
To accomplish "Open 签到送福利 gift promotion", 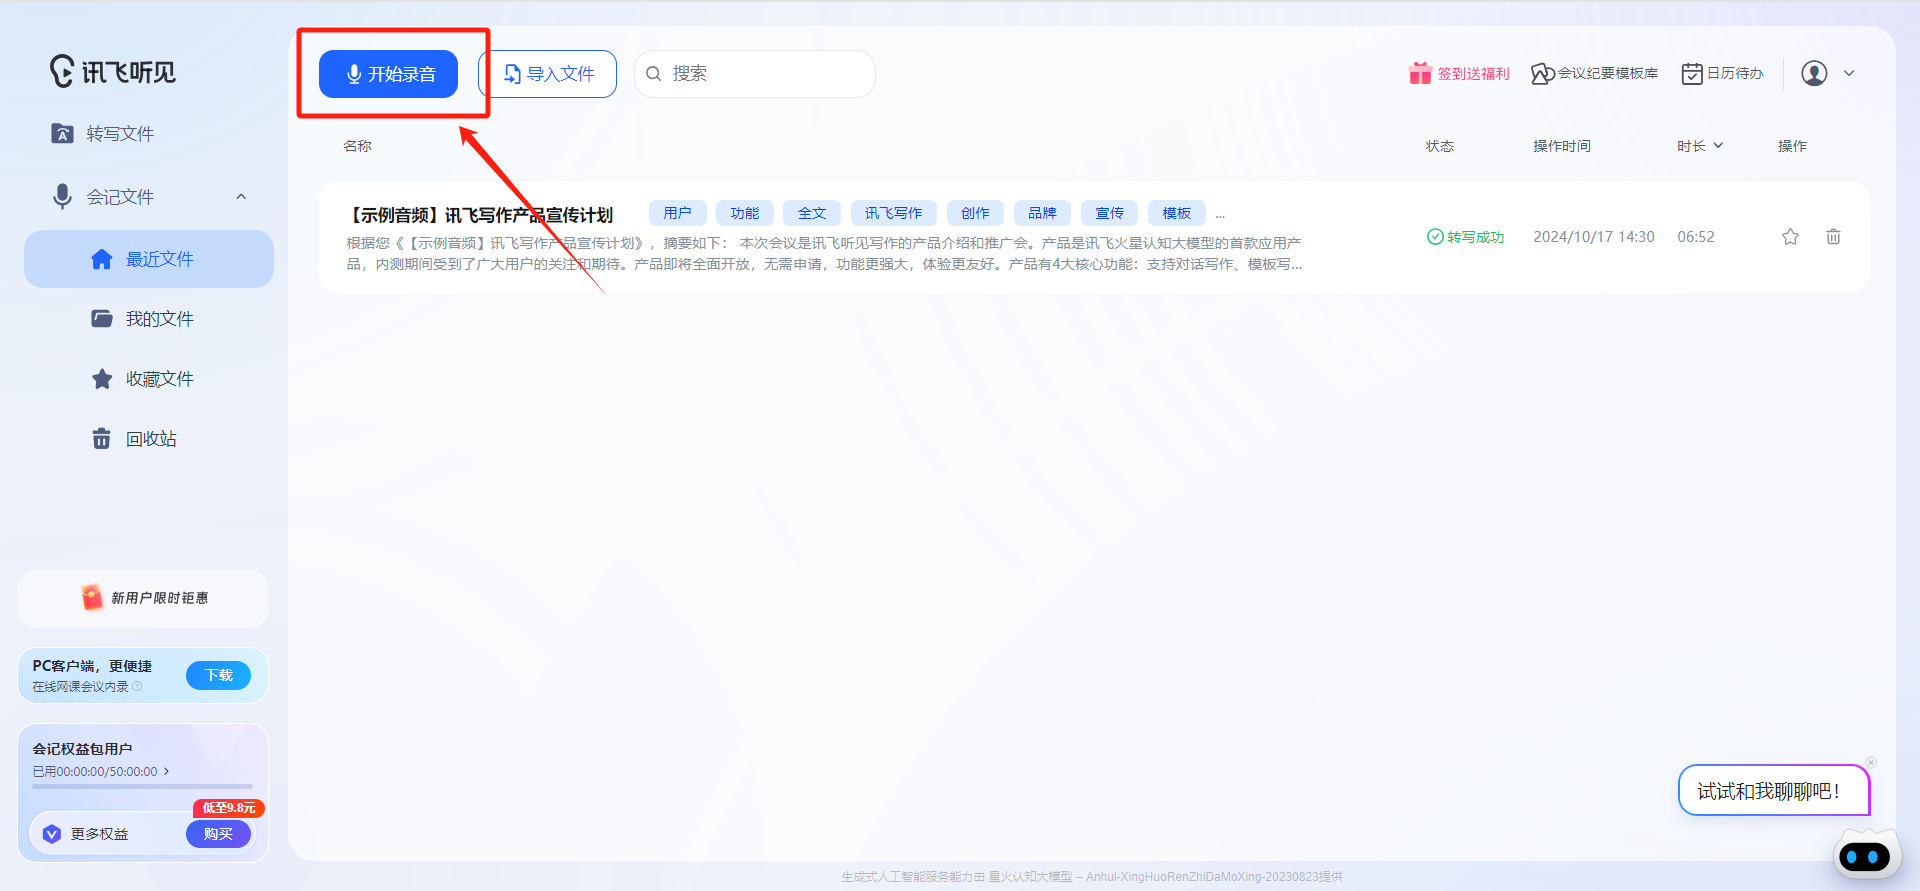I will click(x=1459, y=73).
